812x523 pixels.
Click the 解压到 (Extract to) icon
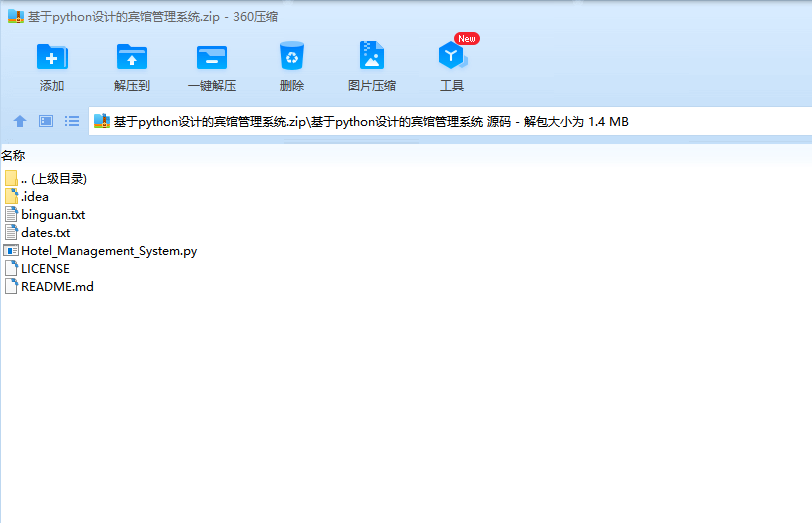132,56
